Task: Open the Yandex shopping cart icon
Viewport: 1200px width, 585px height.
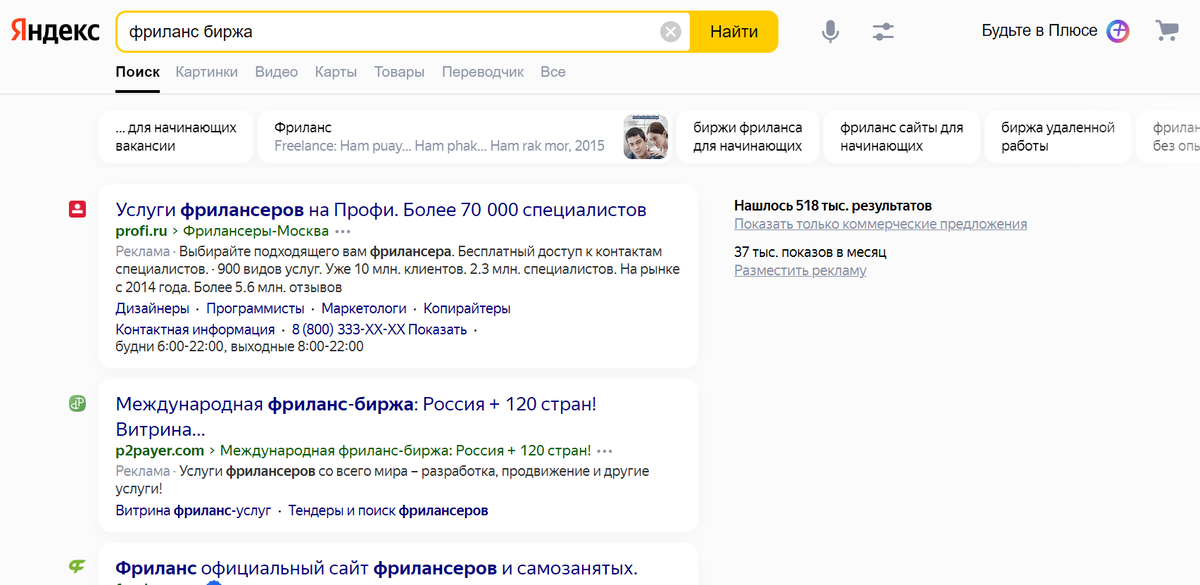Action: pyautogui.click(x=1166, y=31)
